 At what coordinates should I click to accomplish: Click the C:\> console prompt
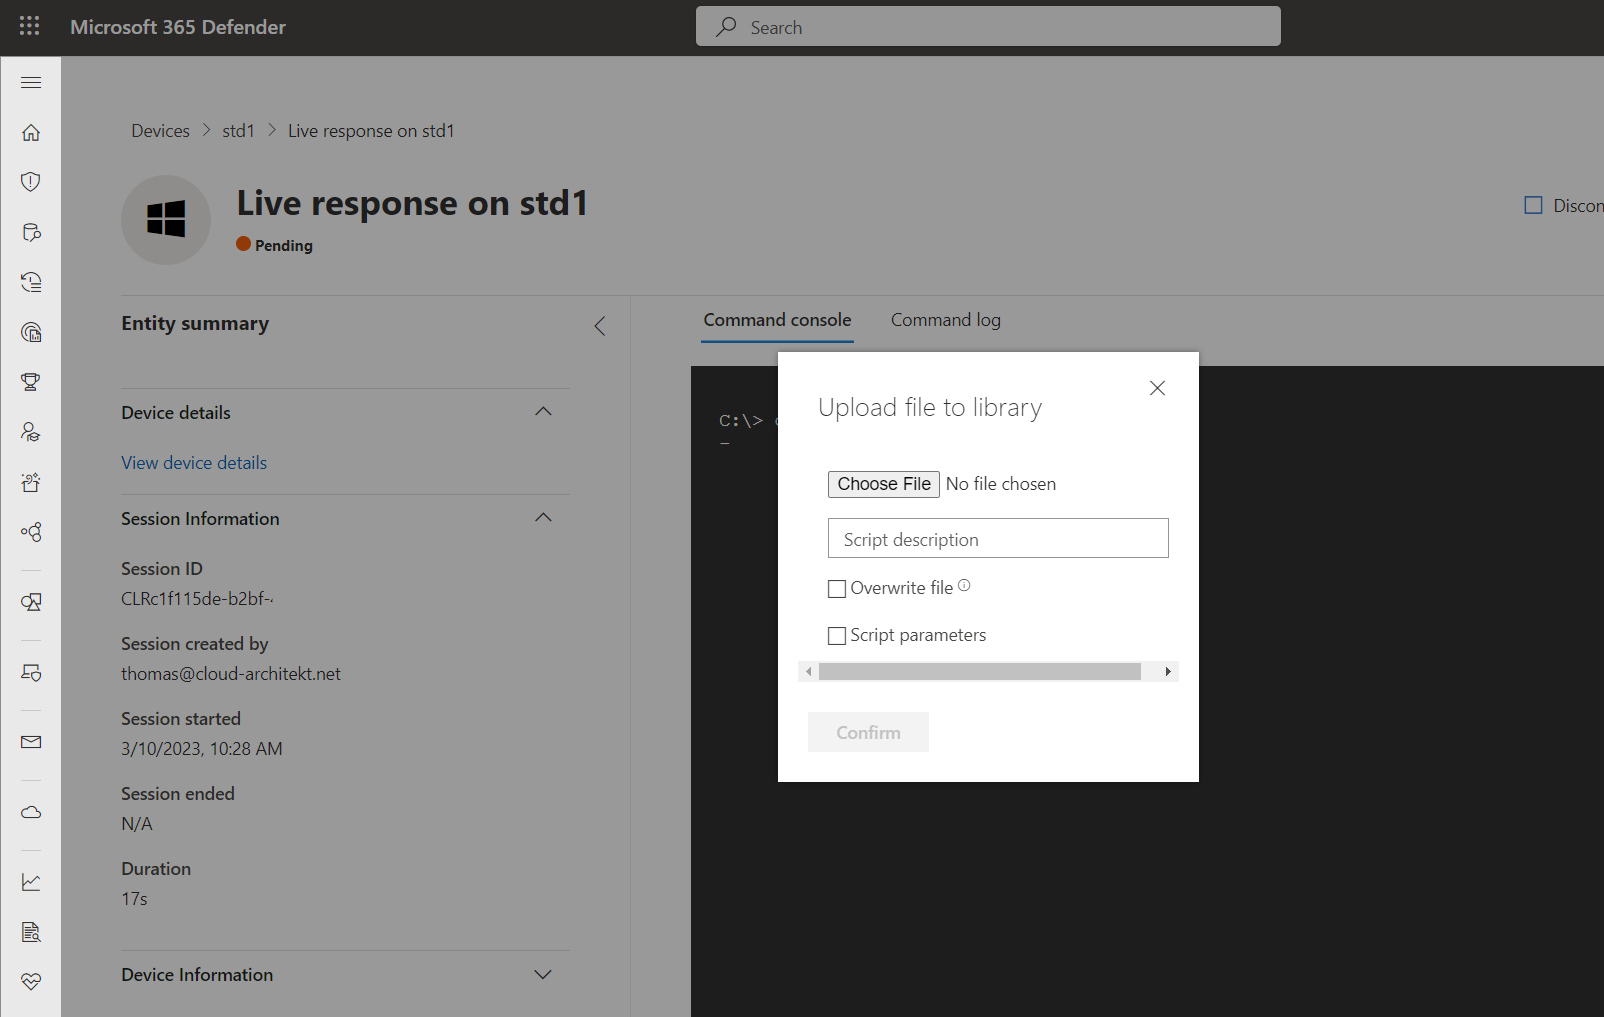coord(741,421)
